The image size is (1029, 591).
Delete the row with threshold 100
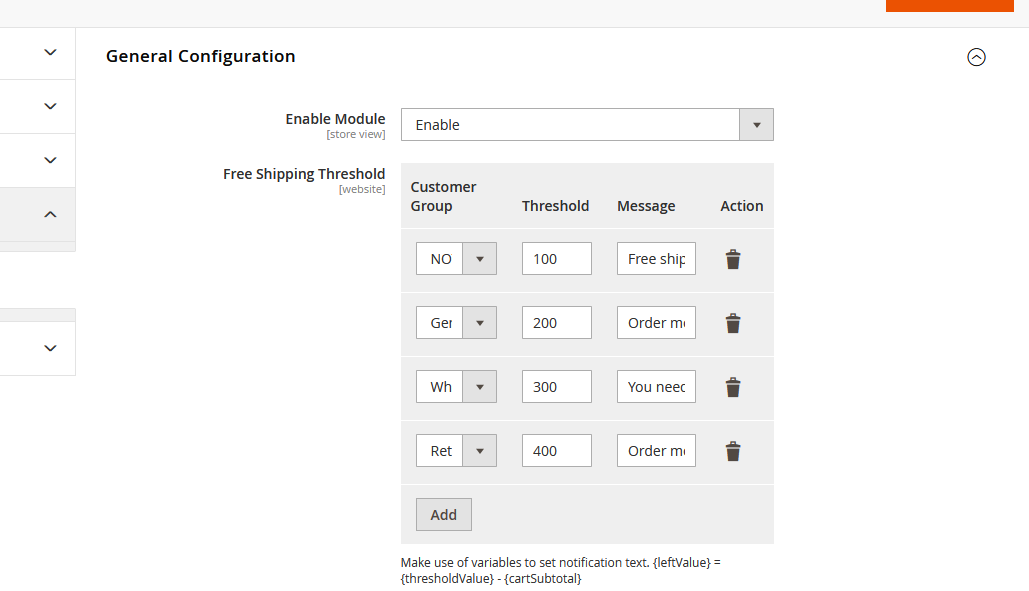pos(733,259)
